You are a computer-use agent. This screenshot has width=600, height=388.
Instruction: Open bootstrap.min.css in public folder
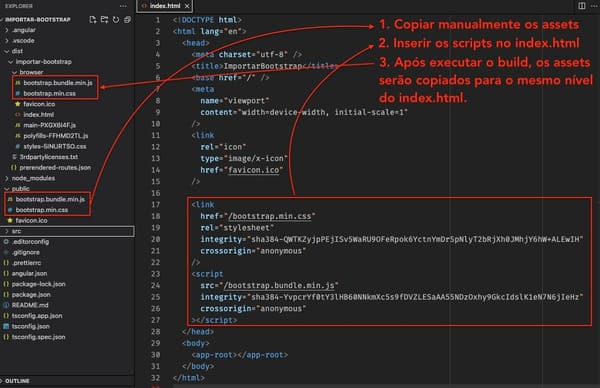42,210
